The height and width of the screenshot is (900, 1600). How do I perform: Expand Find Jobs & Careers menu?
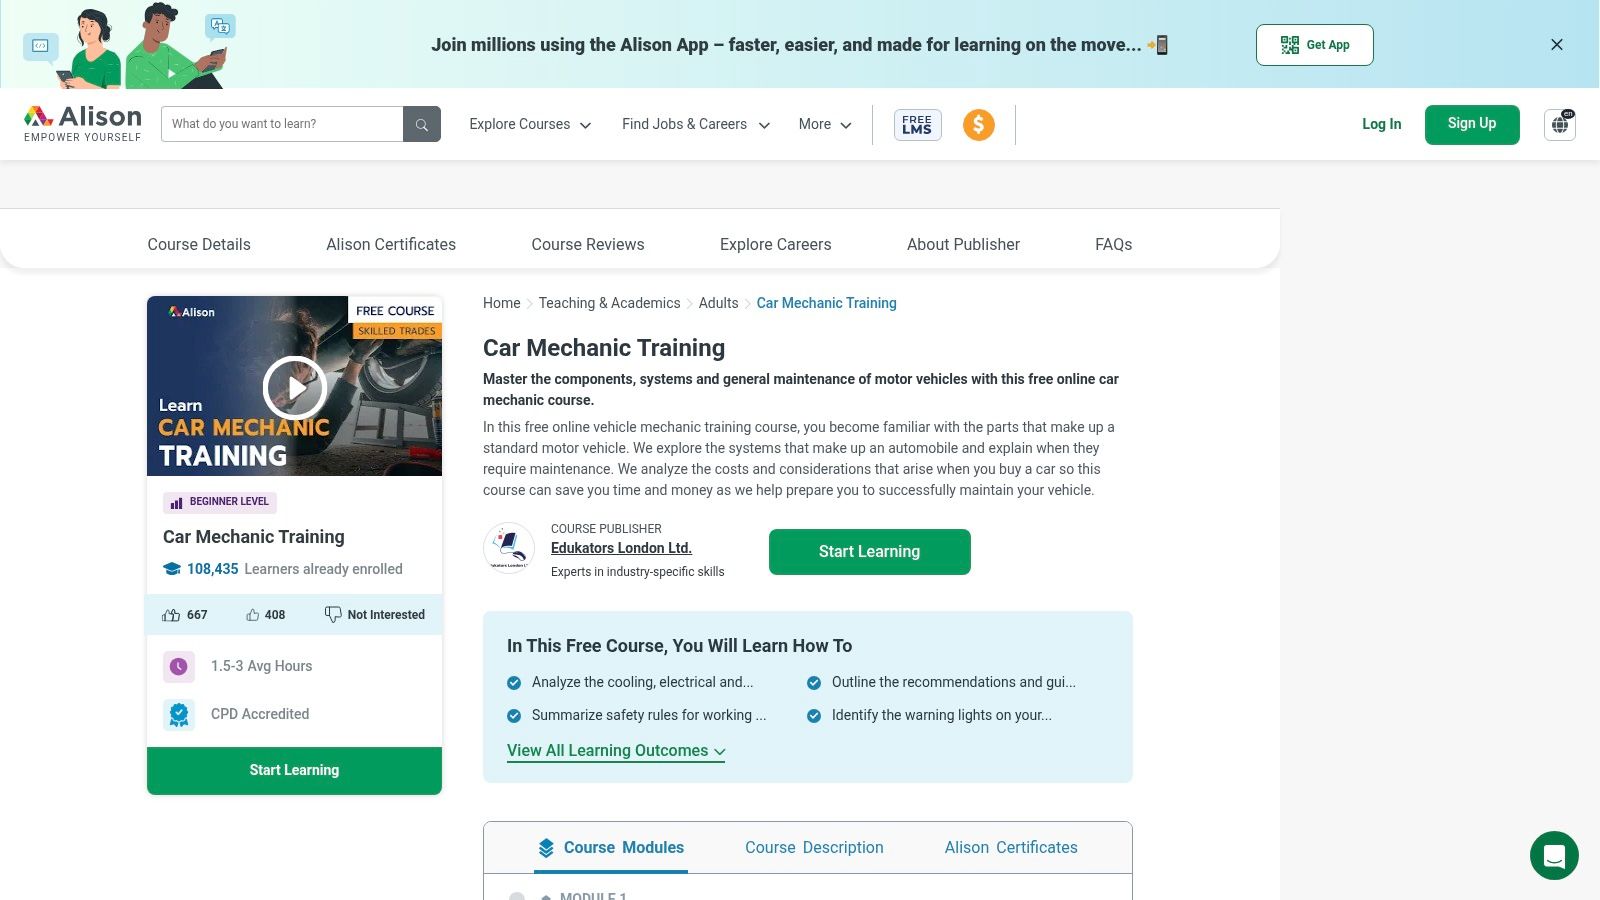pyautogui.click(x=696, y=124)
